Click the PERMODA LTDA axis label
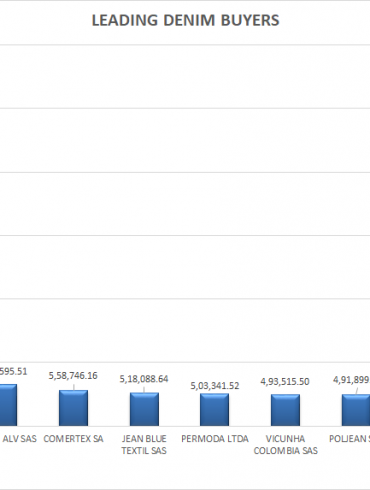The image size is (370, 490). pyautogui.click(x=215, y=439)
